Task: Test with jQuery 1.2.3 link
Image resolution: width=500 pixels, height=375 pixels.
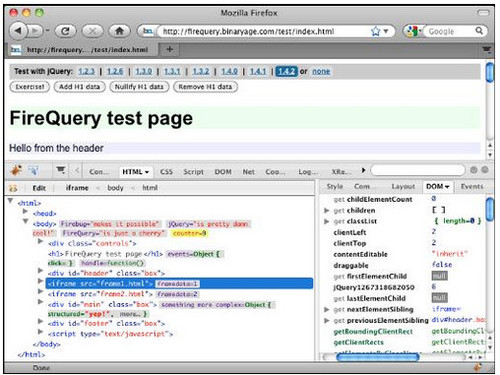Action: [x=86, y=71]
